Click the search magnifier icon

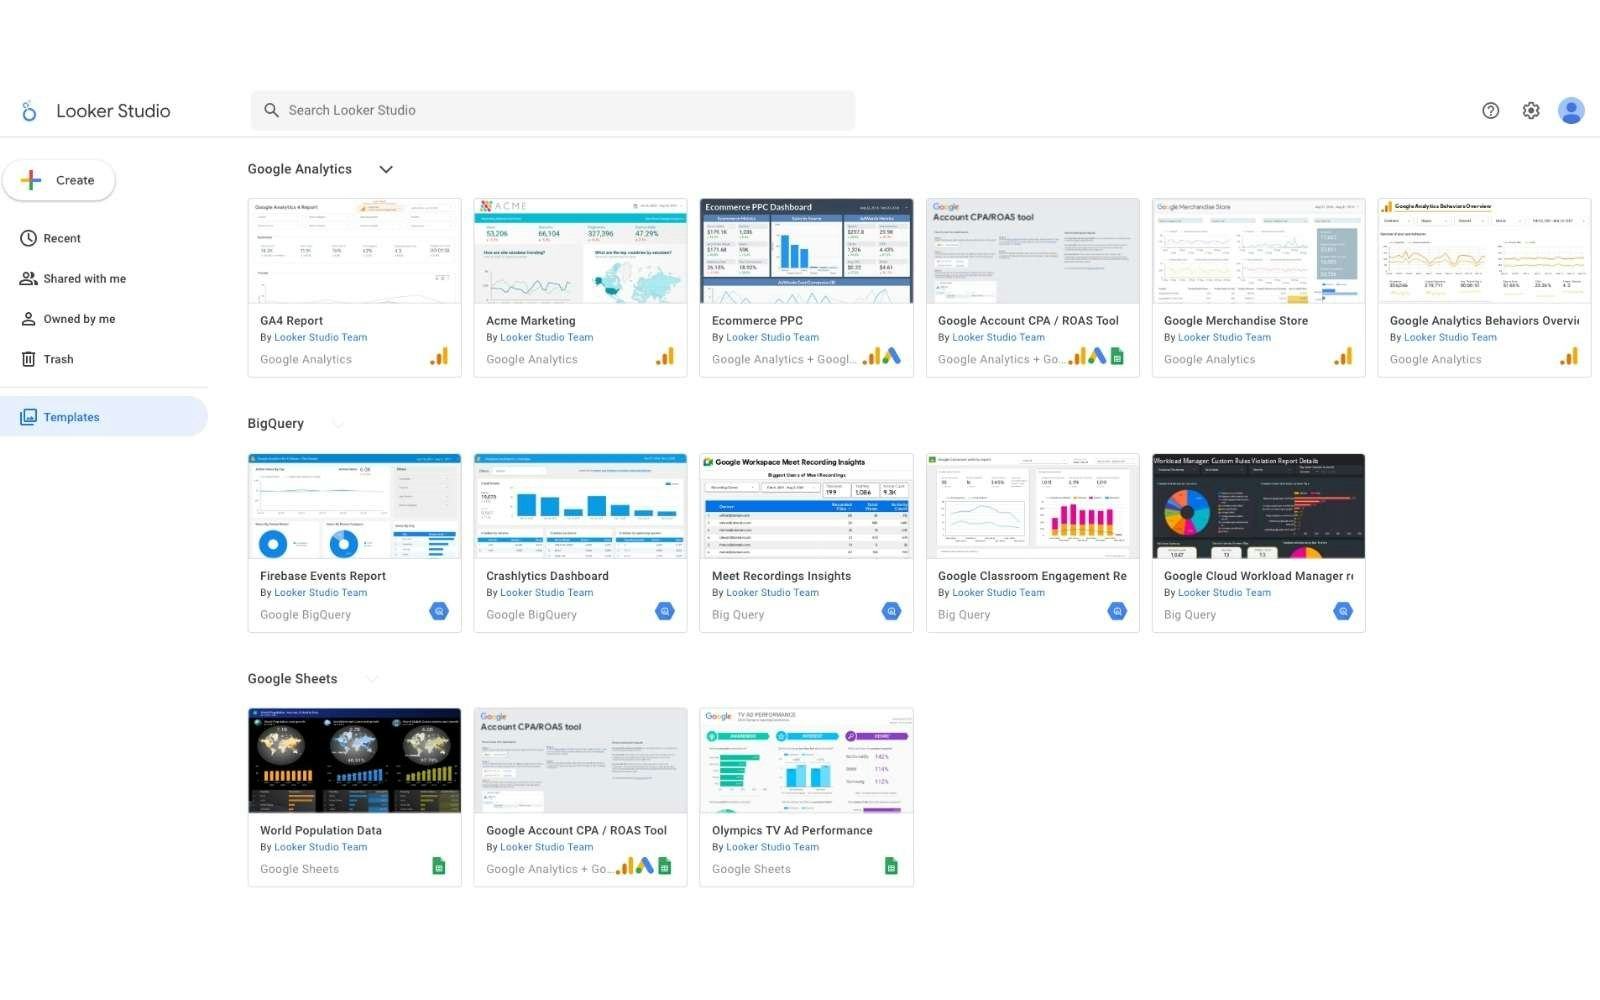pos(271,110)
